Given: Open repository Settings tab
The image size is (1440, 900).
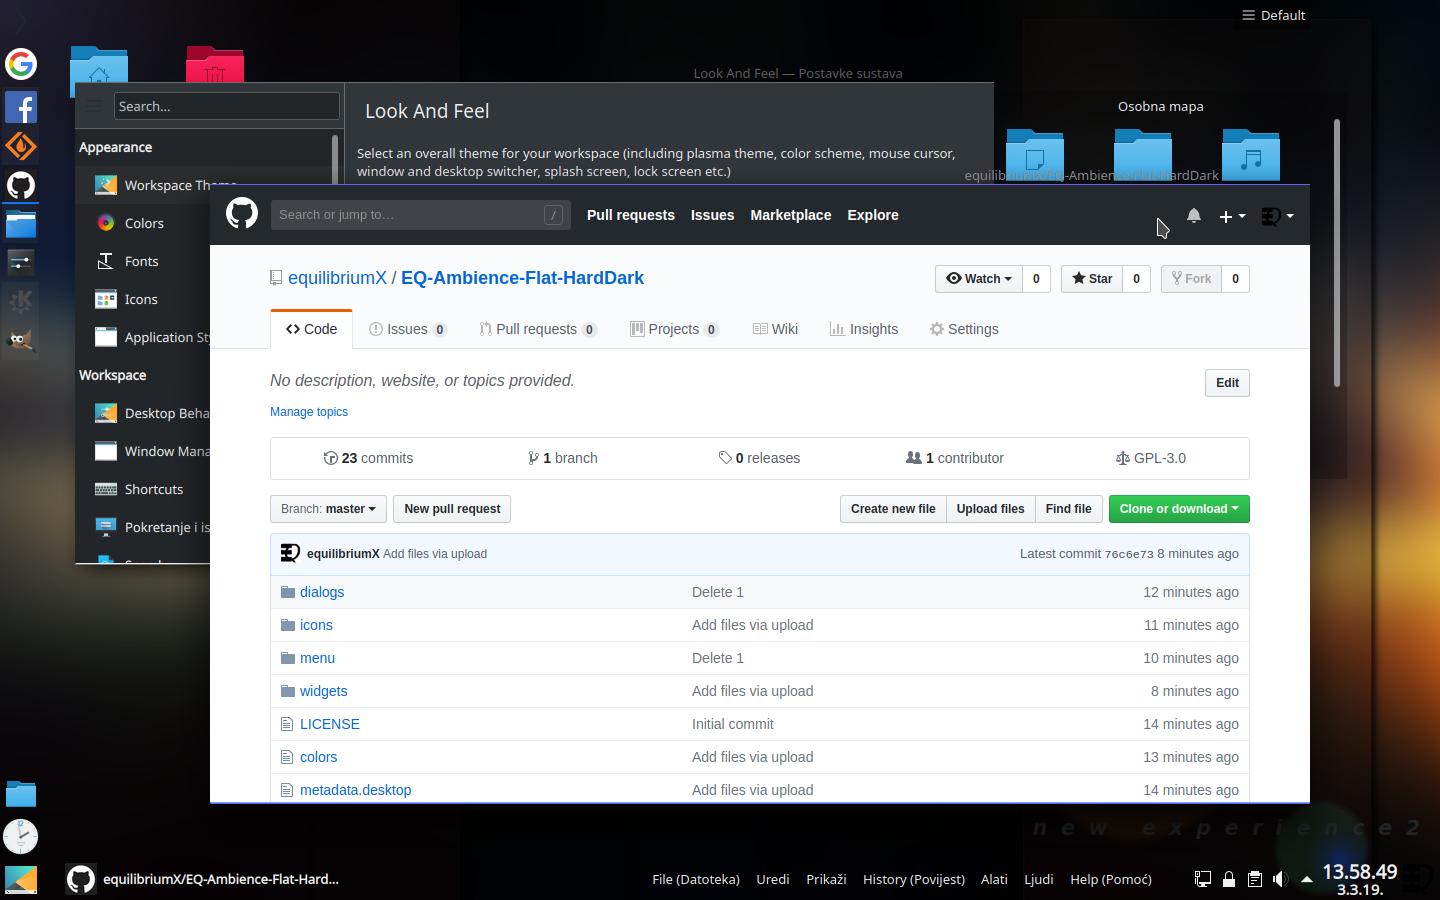Looking at the screenshot, I should click(x=964, y=329).
